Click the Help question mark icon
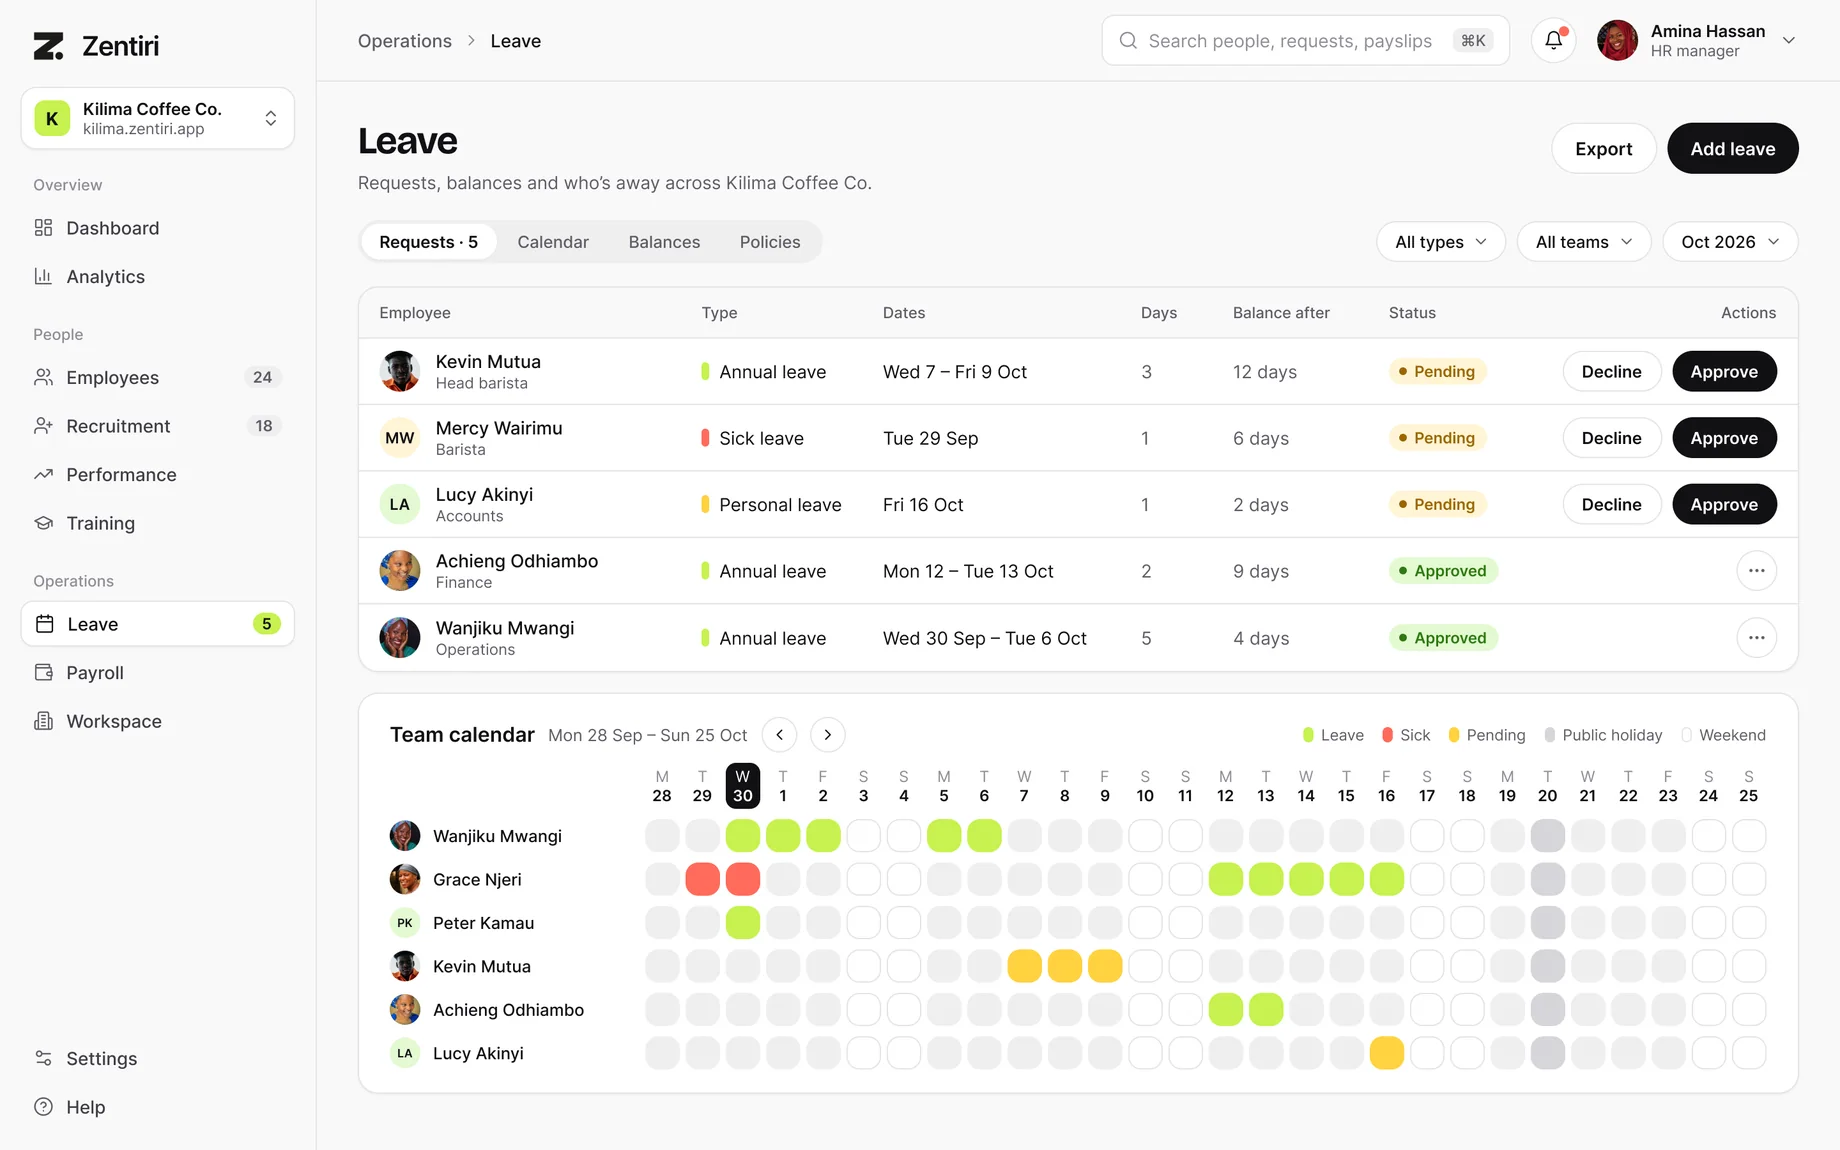Viewport: 1840px width, 1150px height. pyautogui.click(x=43, y=1107)
